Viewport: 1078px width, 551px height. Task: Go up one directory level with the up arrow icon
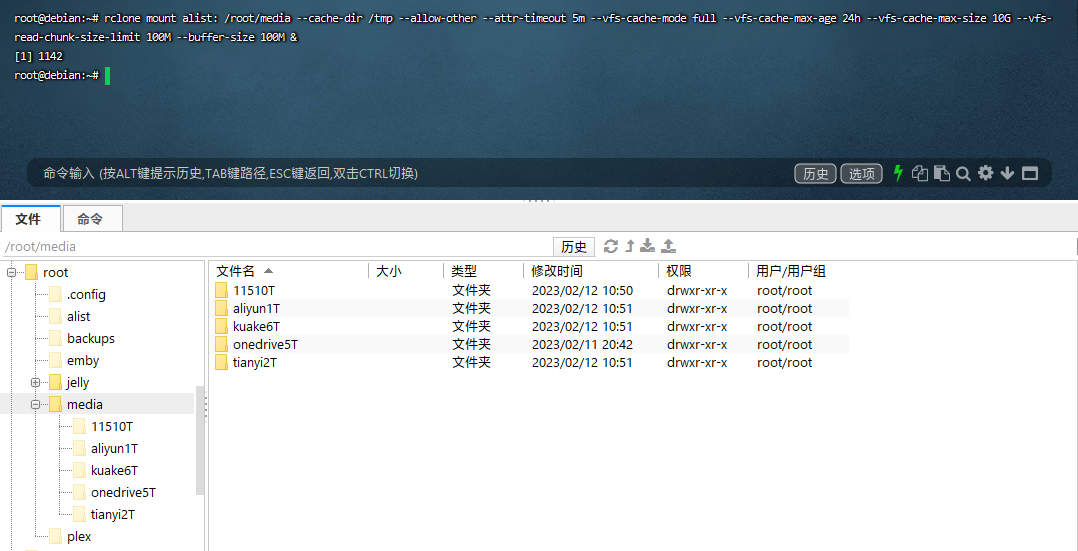[630, 246]
